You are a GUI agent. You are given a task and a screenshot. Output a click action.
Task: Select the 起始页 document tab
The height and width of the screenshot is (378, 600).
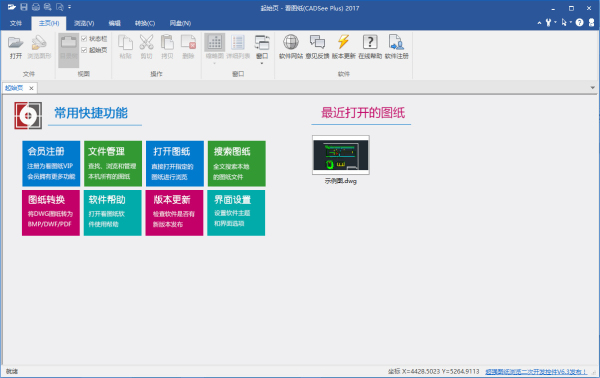[x=14, y=88]
